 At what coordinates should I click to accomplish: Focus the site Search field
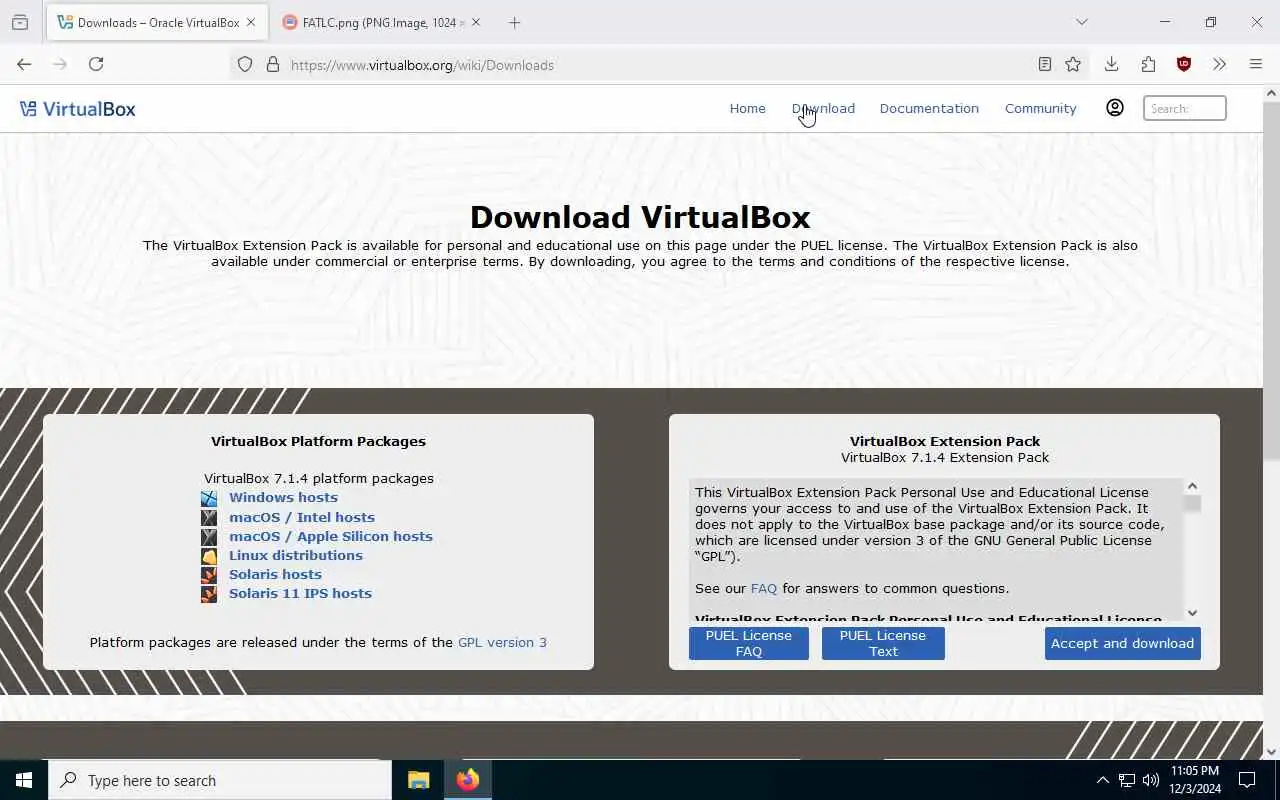pyautogui.click(x=1184, y=108)
